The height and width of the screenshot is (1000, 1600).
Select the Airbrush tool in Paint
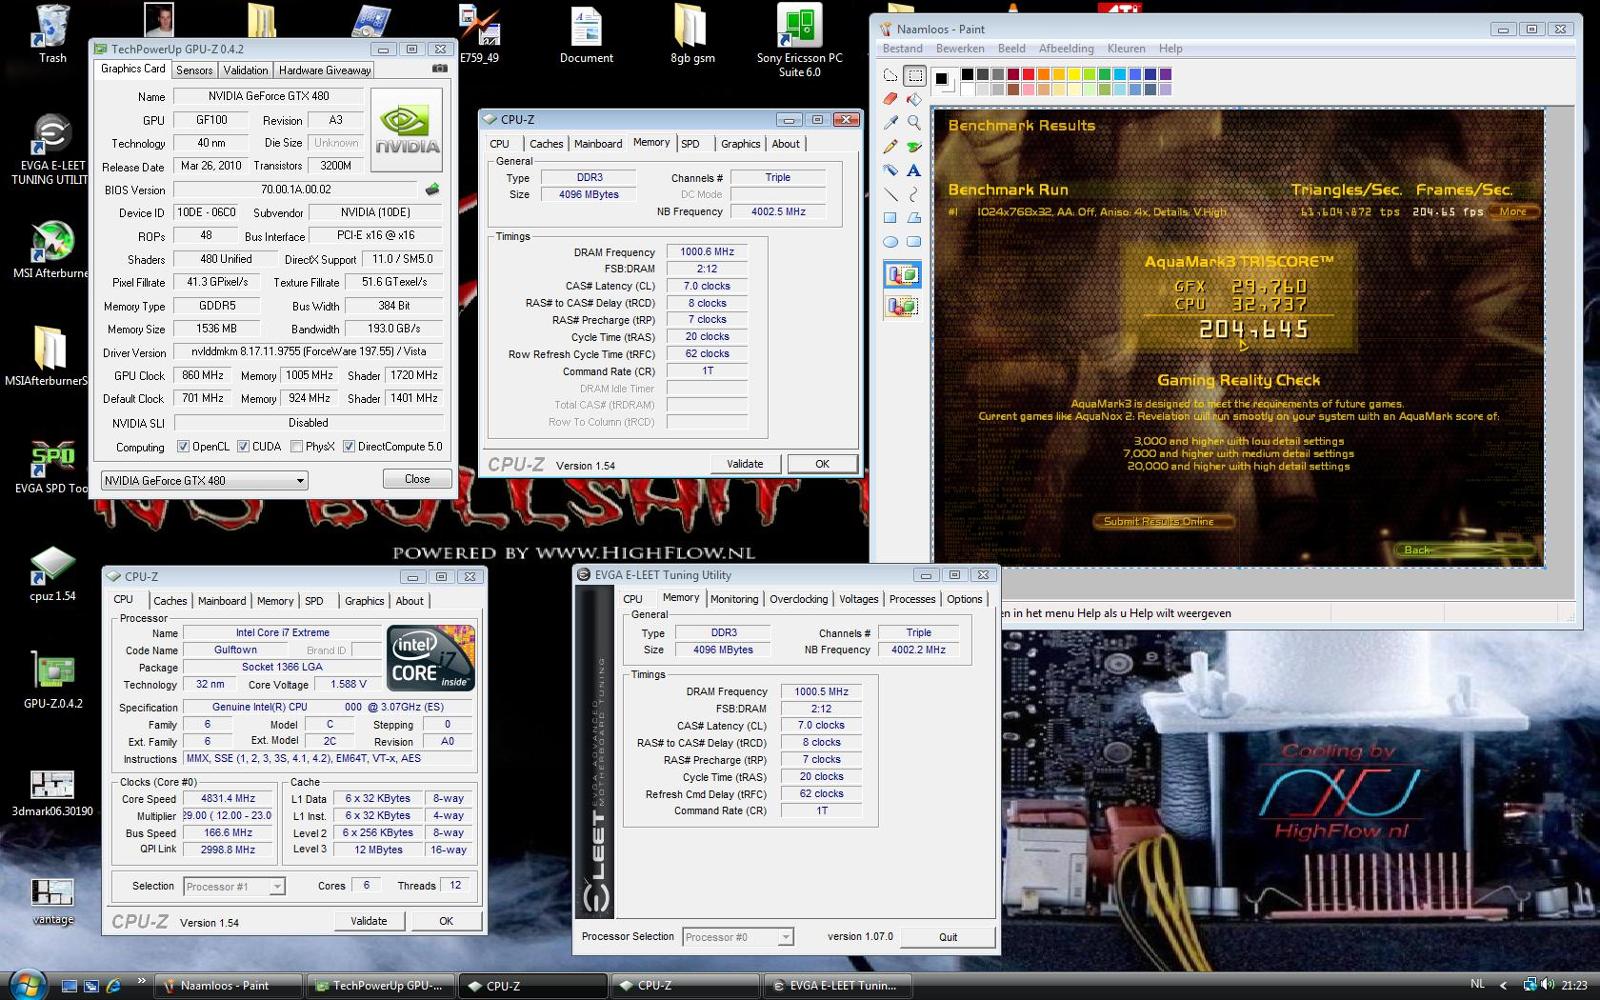point(890,170)
